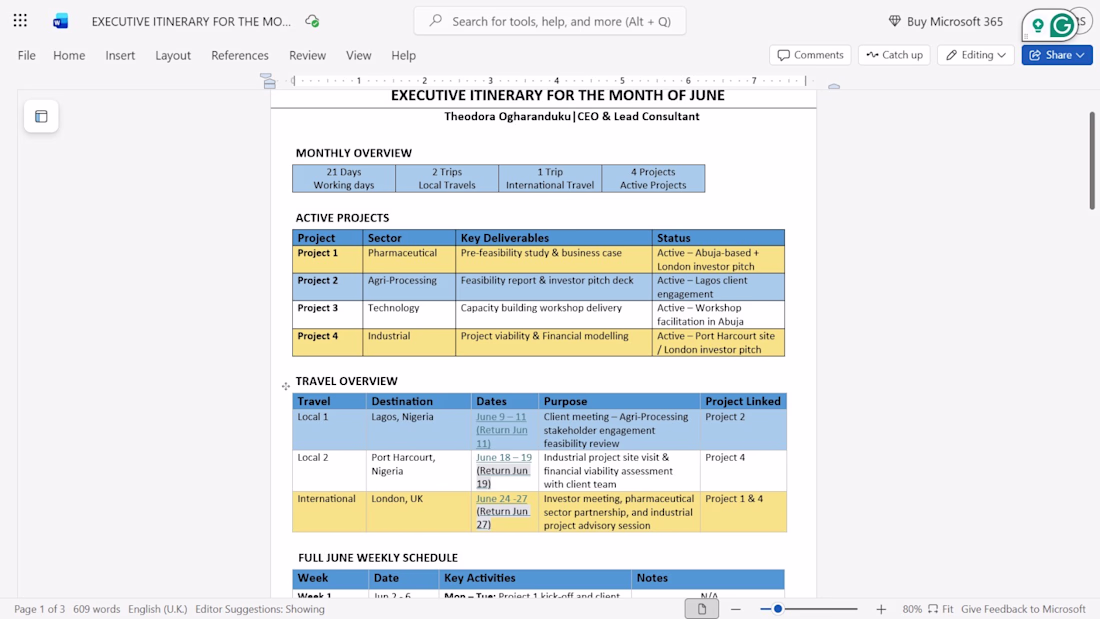The image size is (1100, 619).
Task: Click the search box for tools and help
Action: click(x=550, y=21)
